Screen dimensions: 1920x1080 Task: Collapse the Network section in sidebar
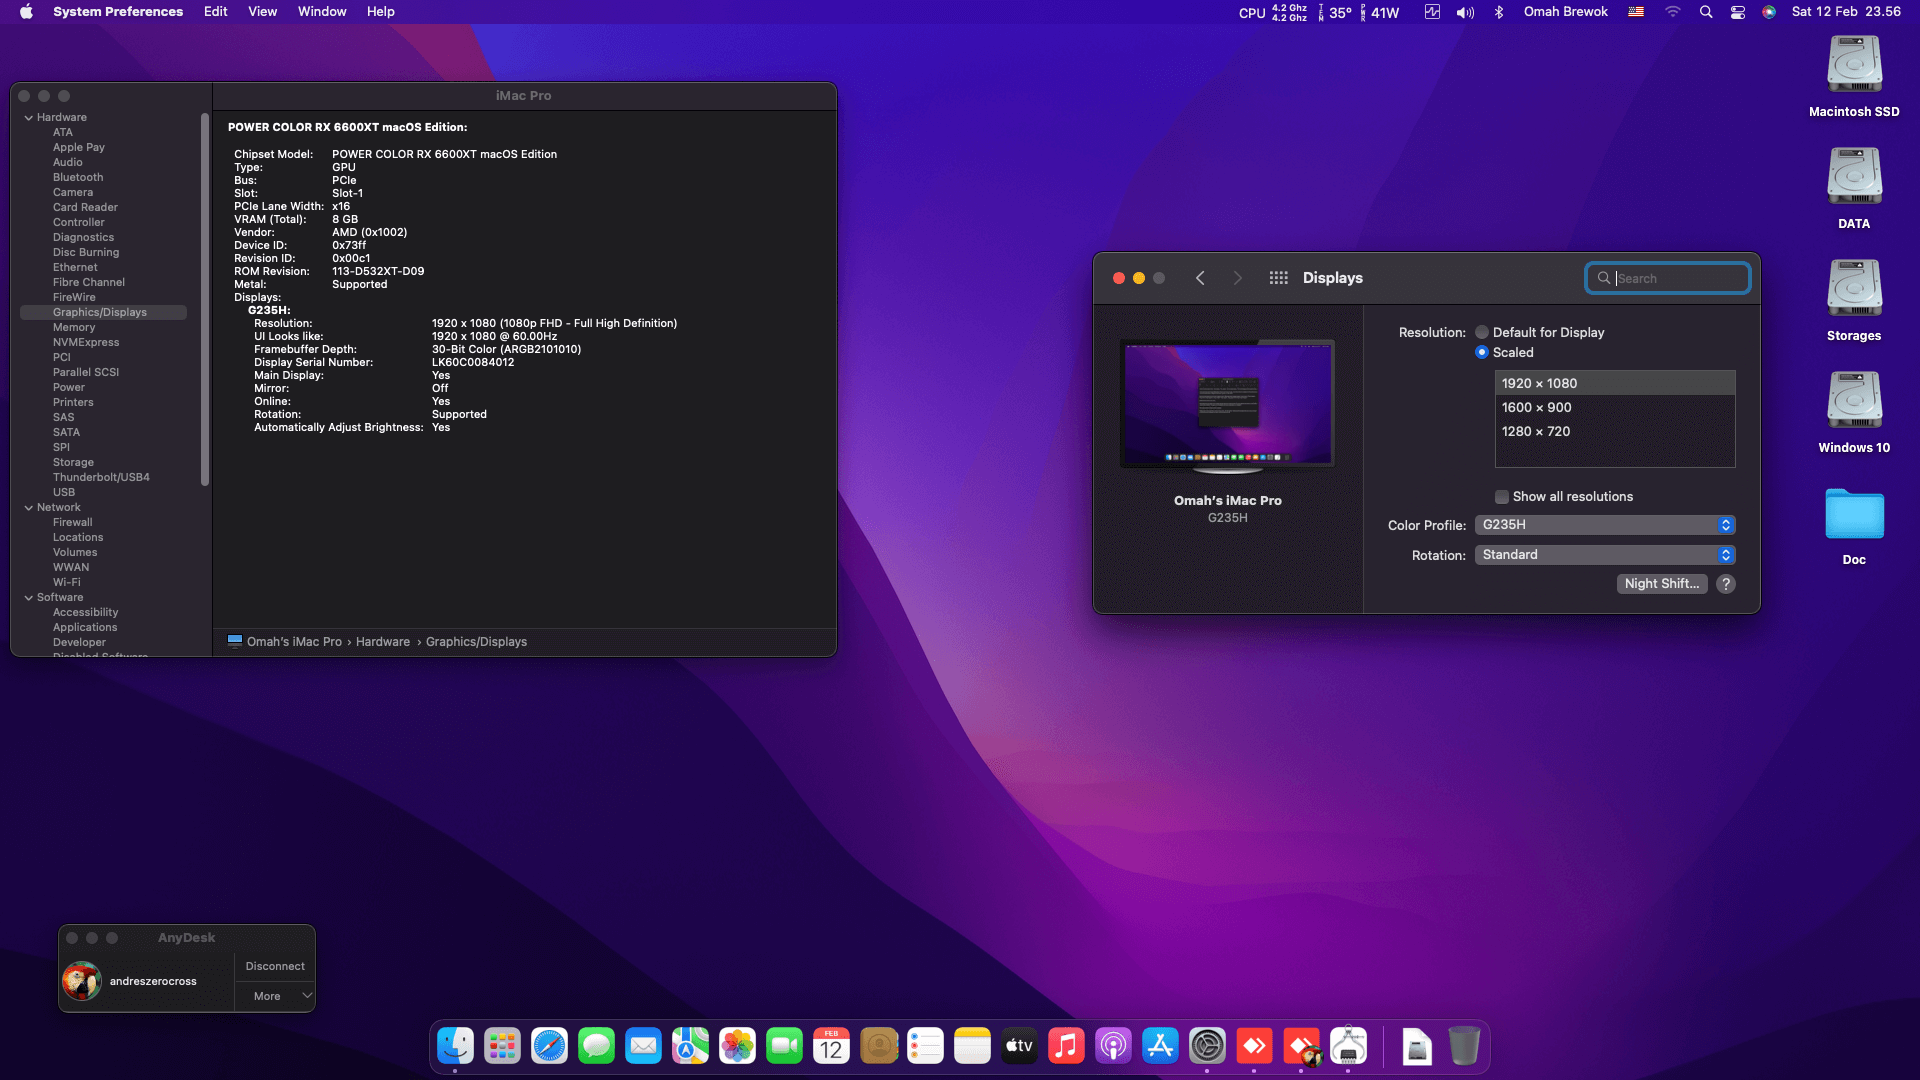(29, 508)
